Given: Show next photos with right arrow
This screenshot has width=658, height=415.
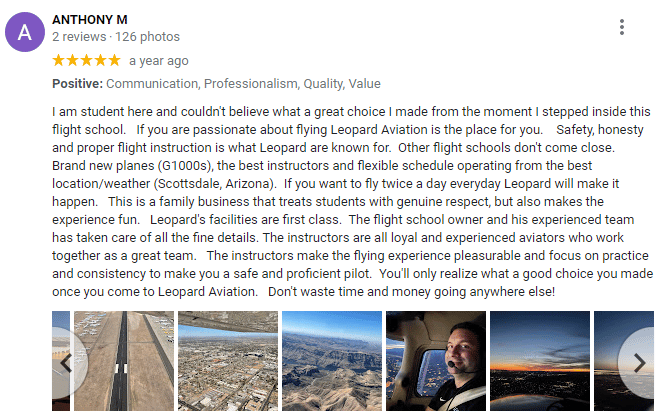Looking at the screenshot, I should [x=639, y=363].
